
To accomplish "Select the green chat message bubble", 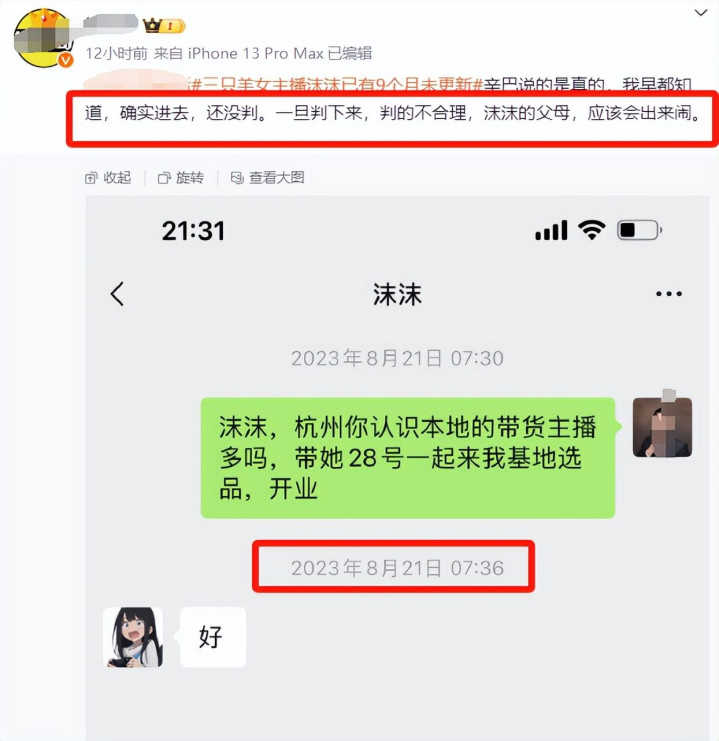I will pyautogui.click(x=408, y=458).
